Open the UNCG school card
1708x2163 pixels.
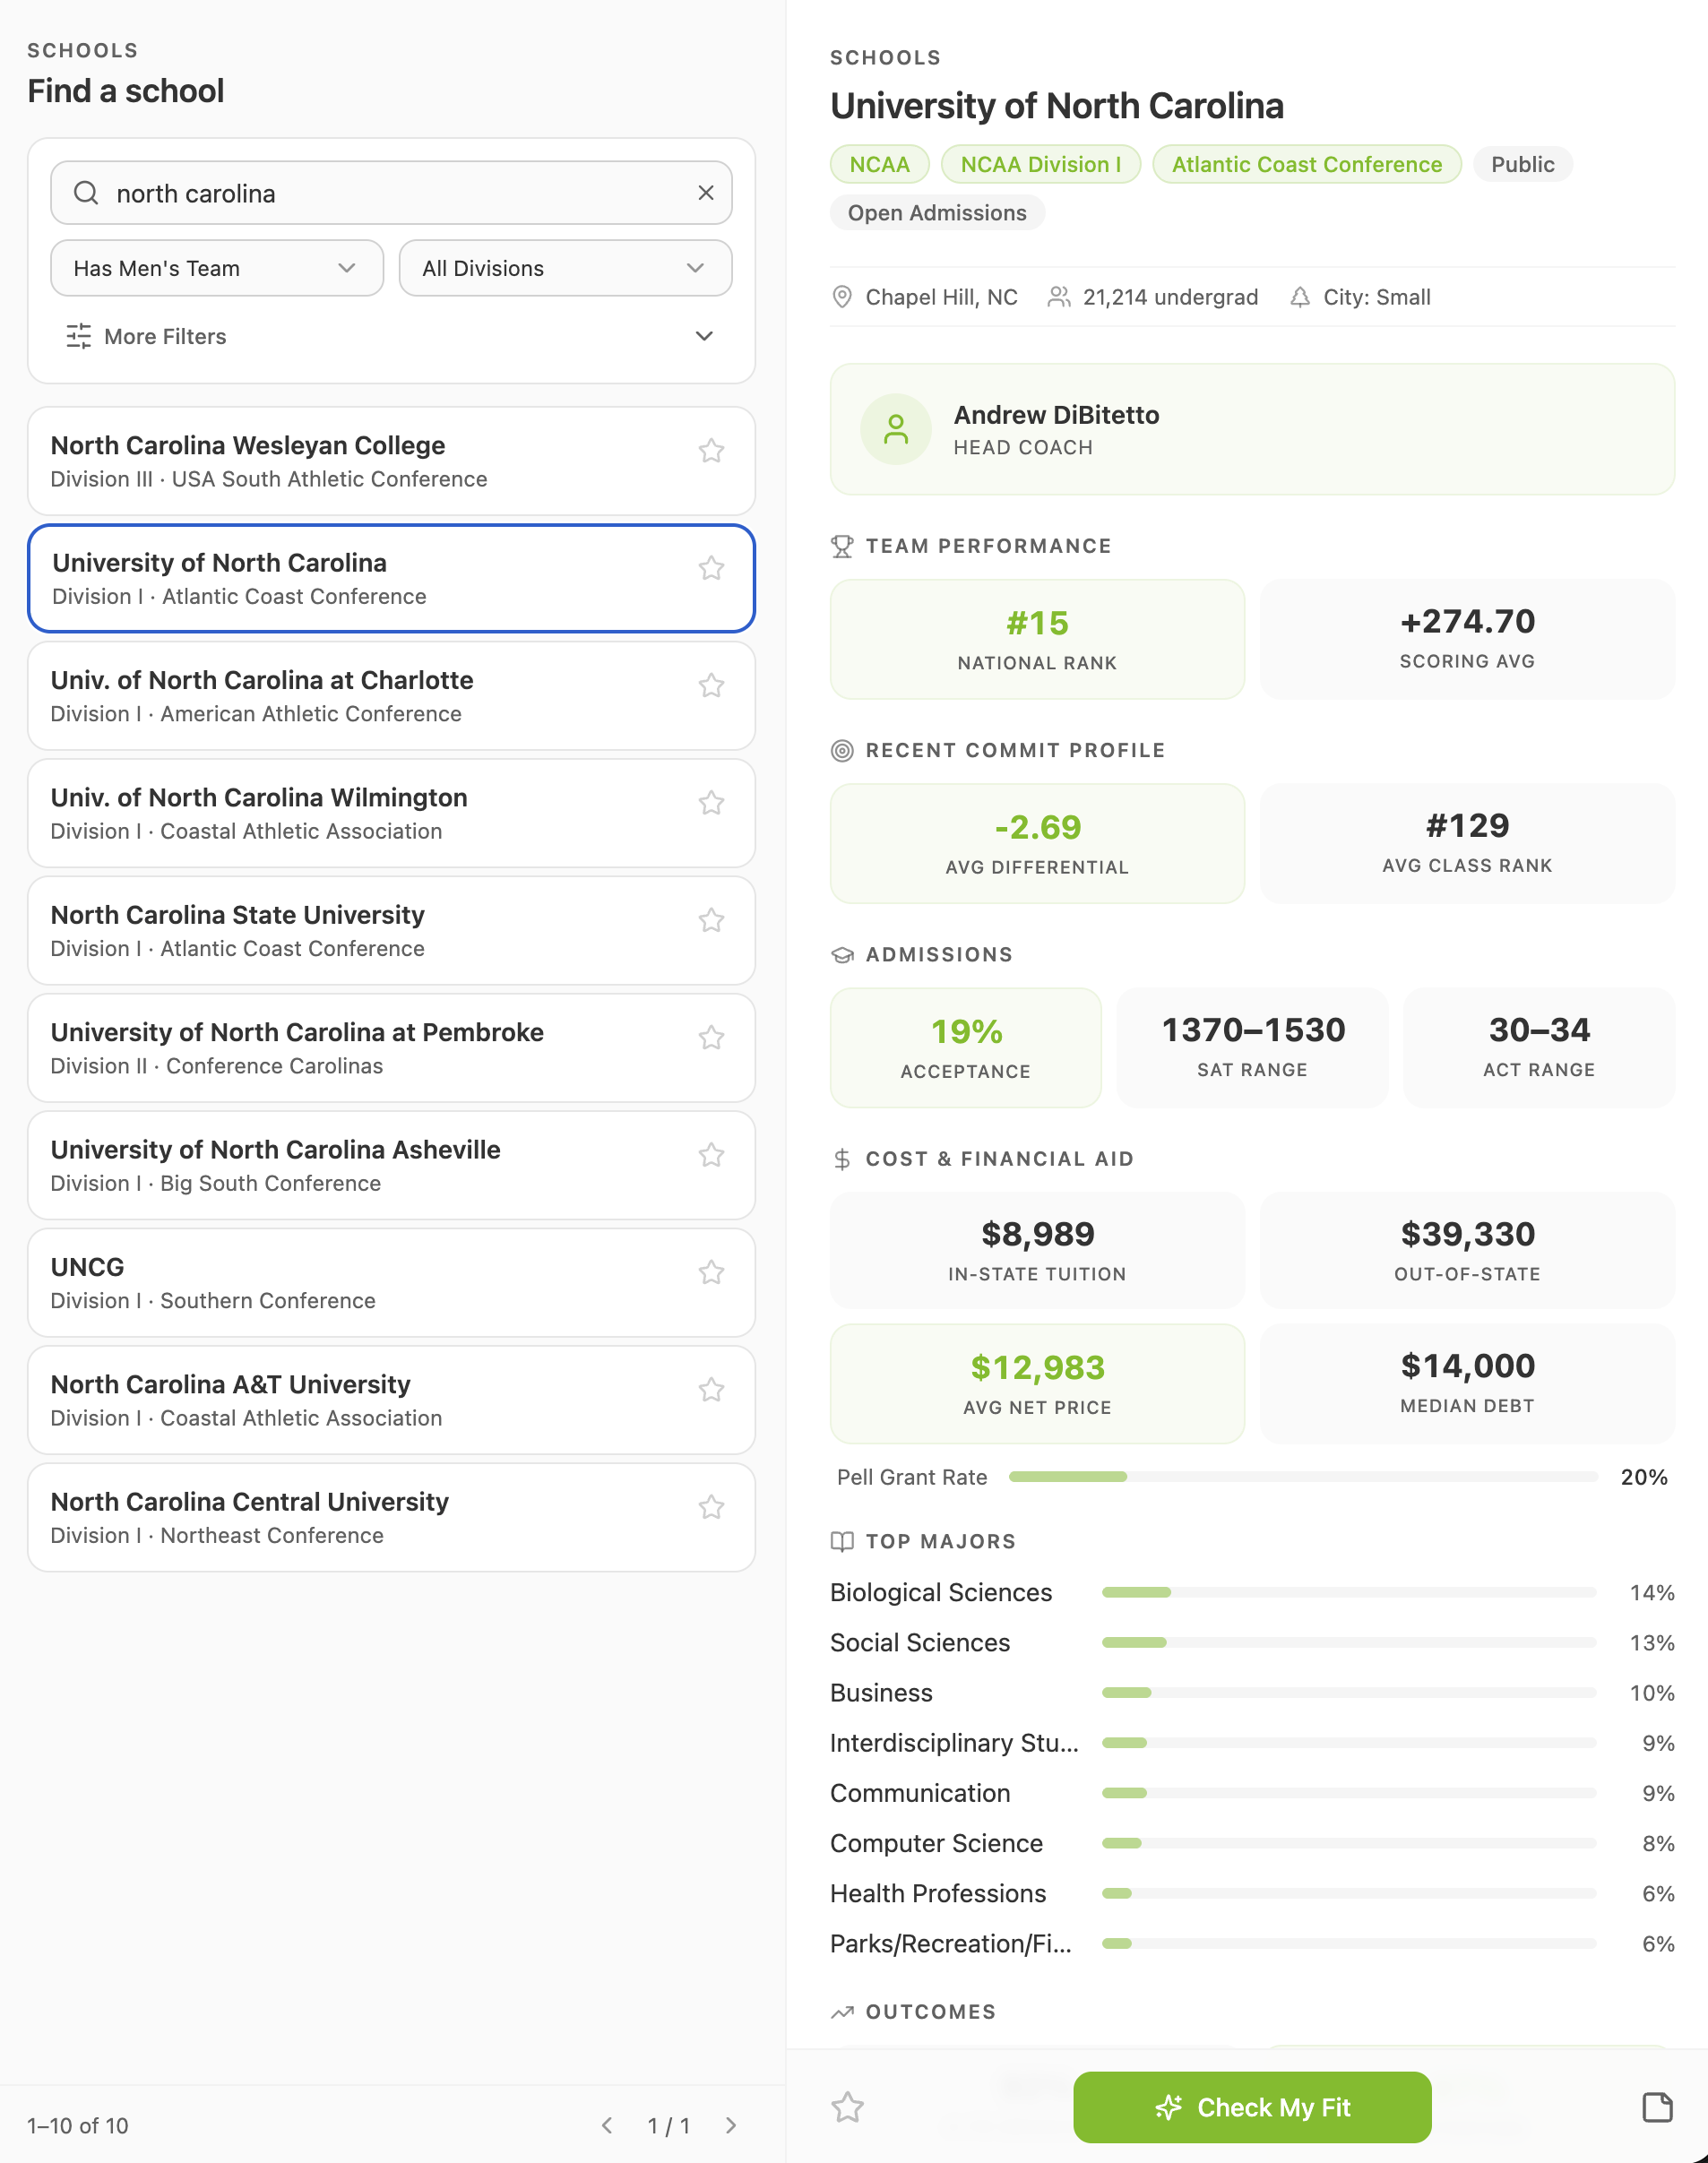tap(391, 1283)
